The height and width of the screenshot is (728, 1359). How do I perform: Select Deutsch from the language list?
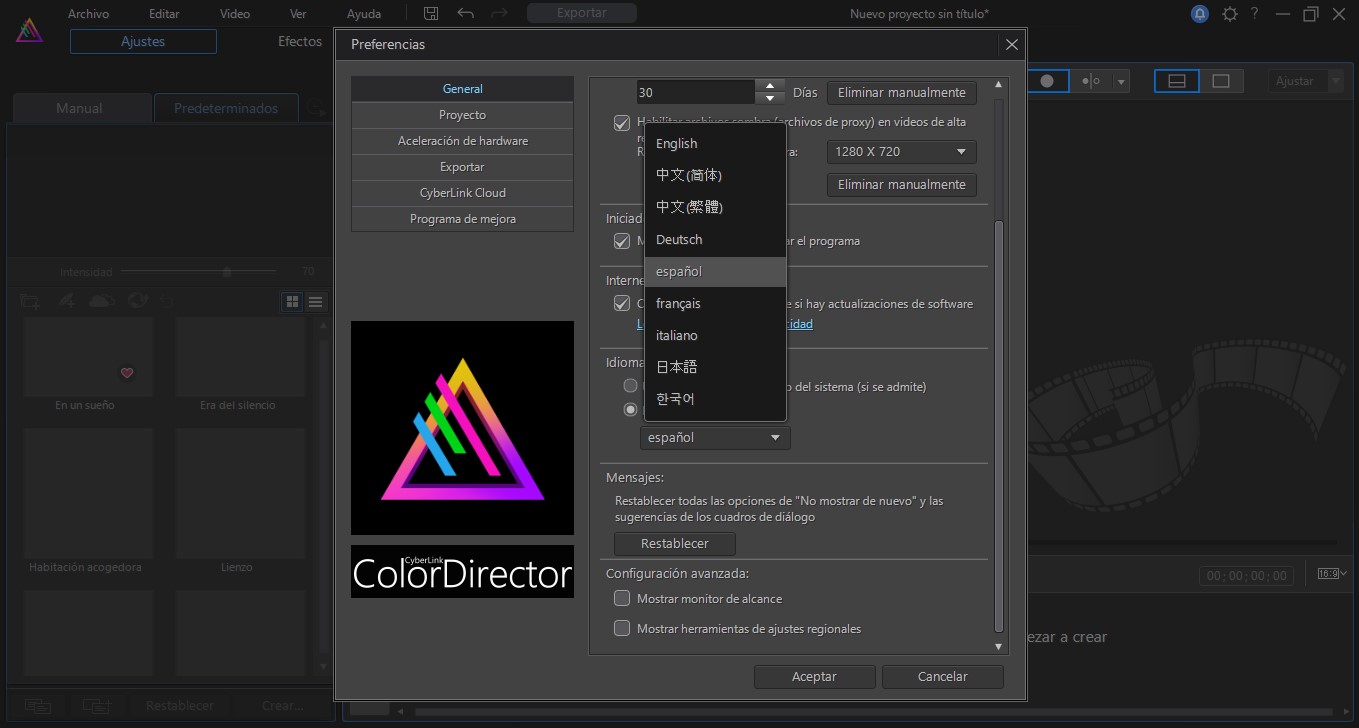click(x=679, y=239)
